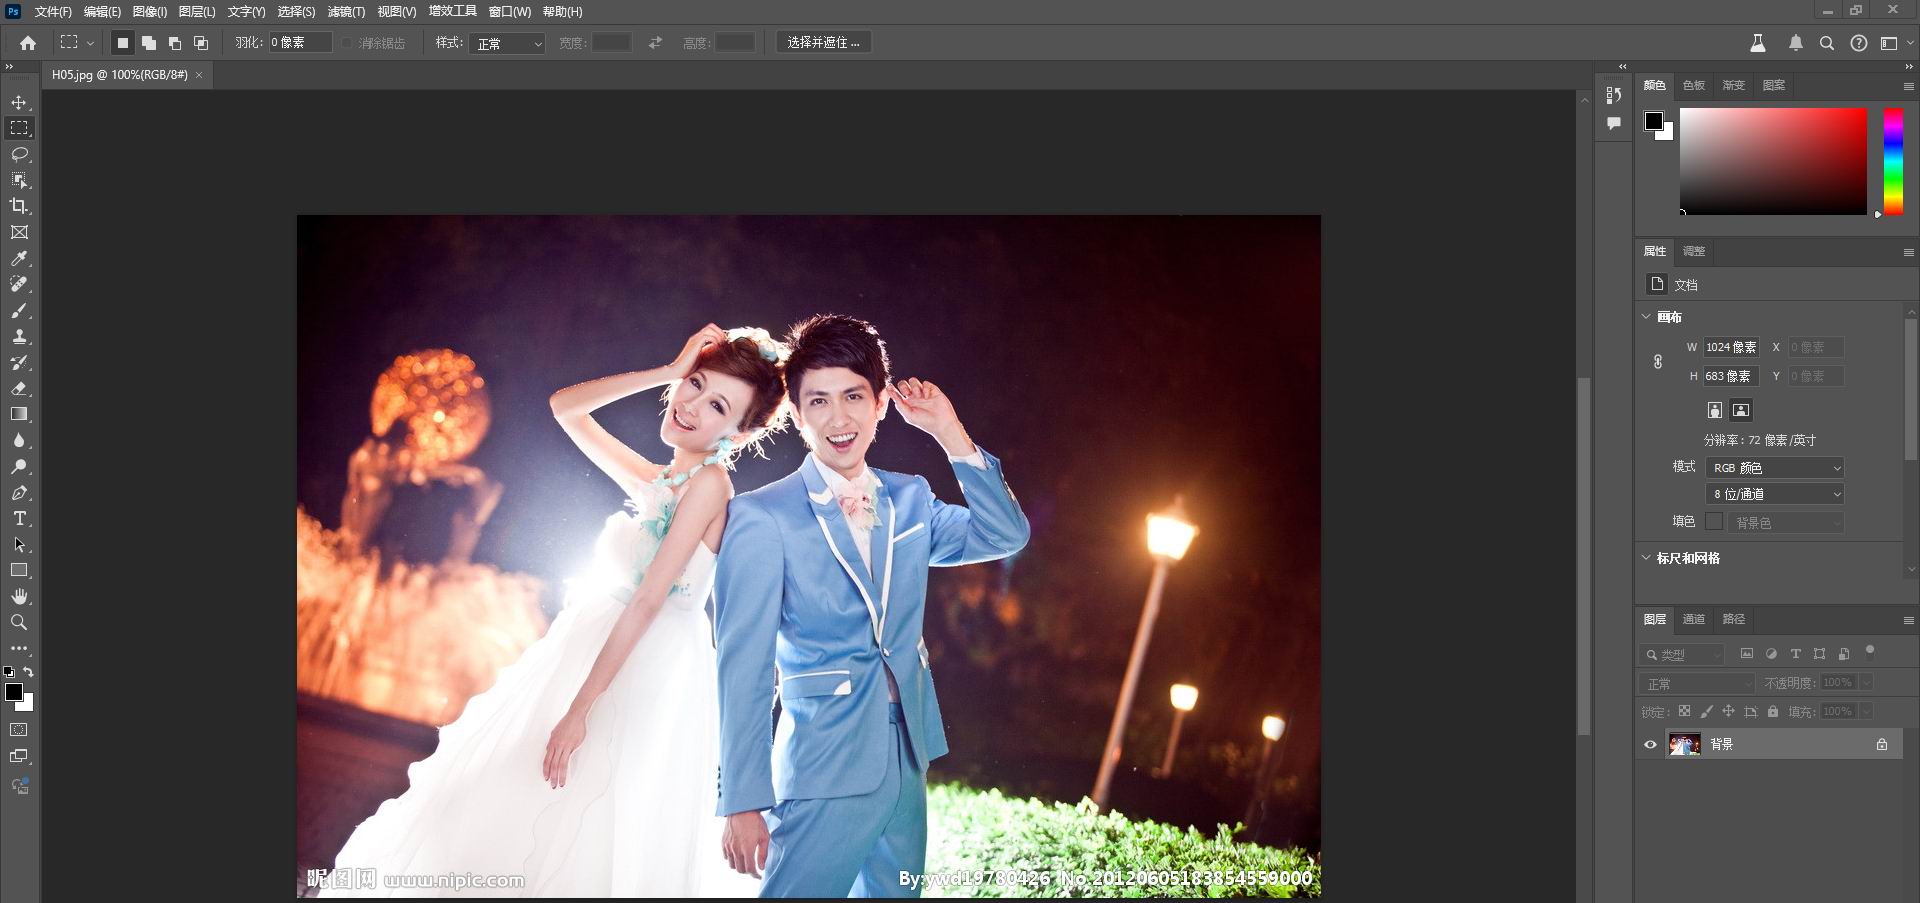Select the Rectangle shape tool

(19, 570)
